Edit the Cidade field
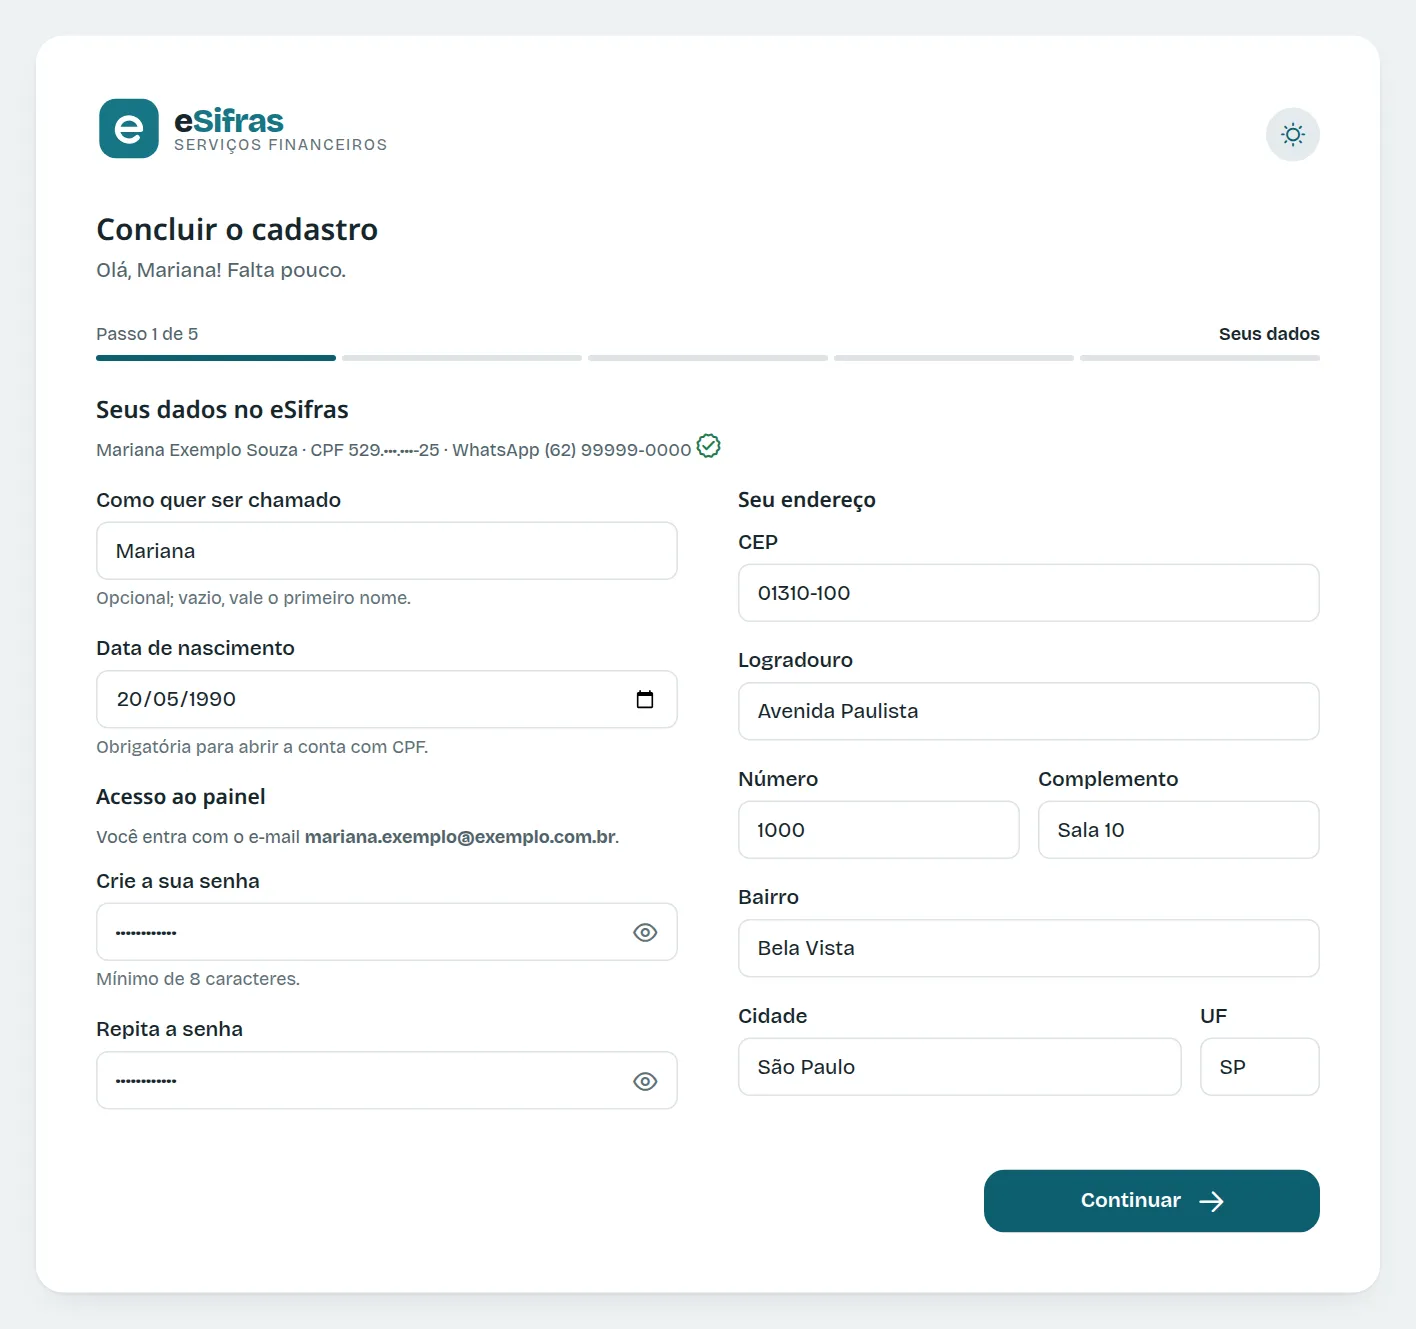1416x1329 pixels. [x=960, y=1067]
